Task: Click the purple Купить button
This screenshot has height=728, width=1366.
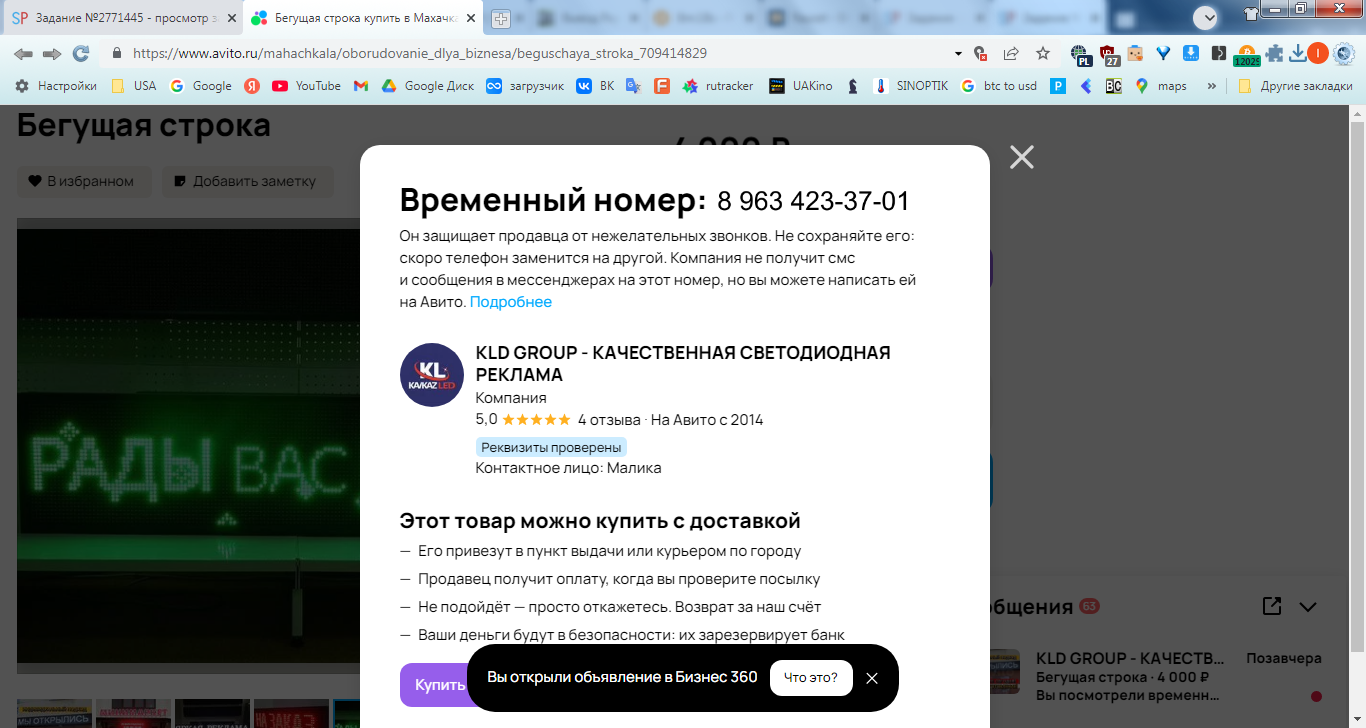Action: point(436,685)
